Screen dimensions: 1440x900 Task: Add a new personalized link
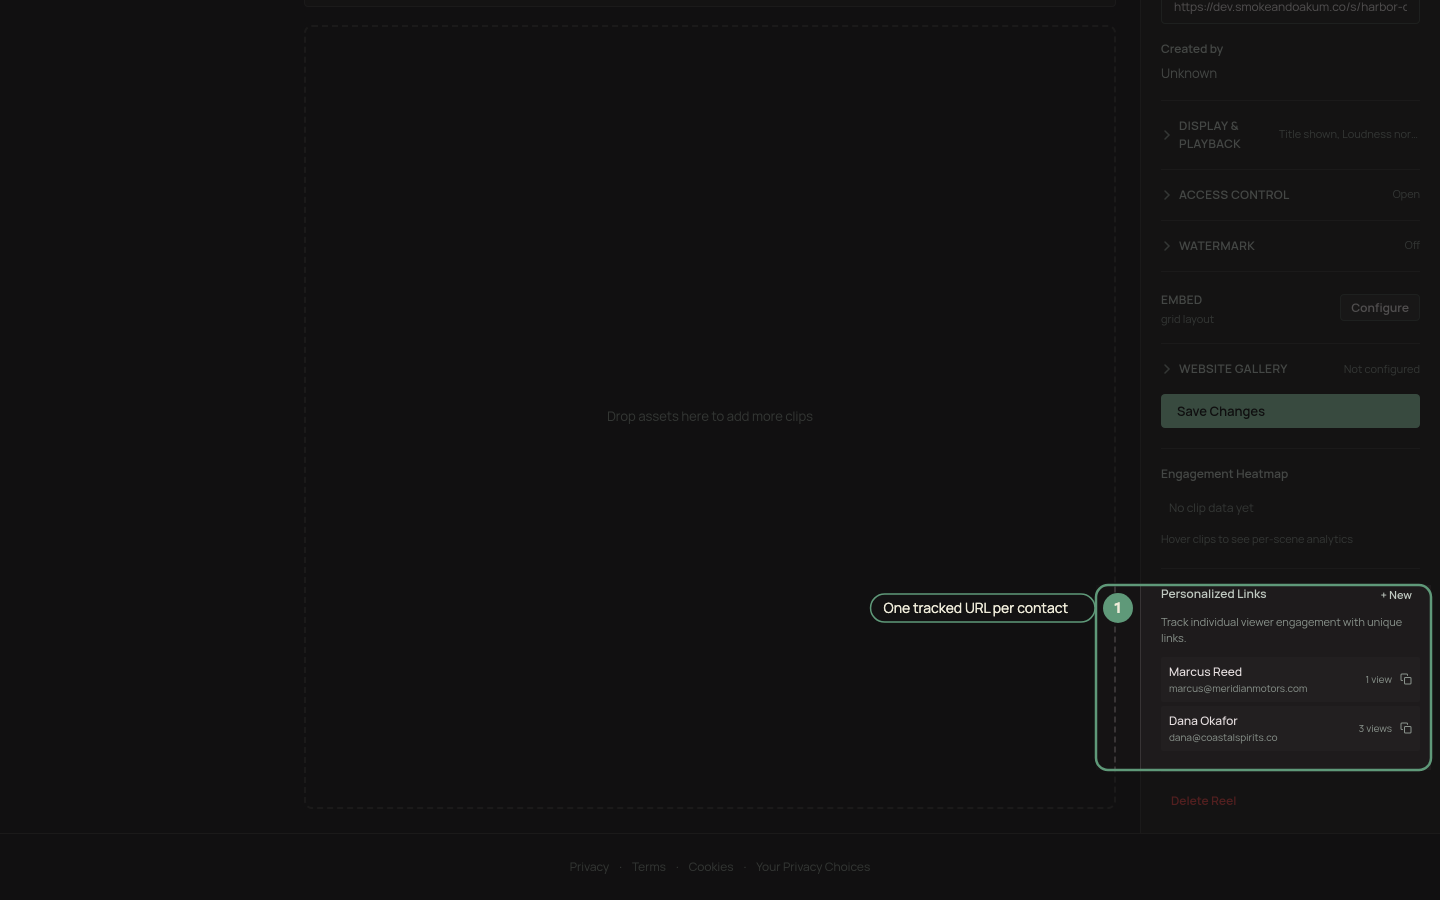pyautogui.click(x=1396, y=595)
